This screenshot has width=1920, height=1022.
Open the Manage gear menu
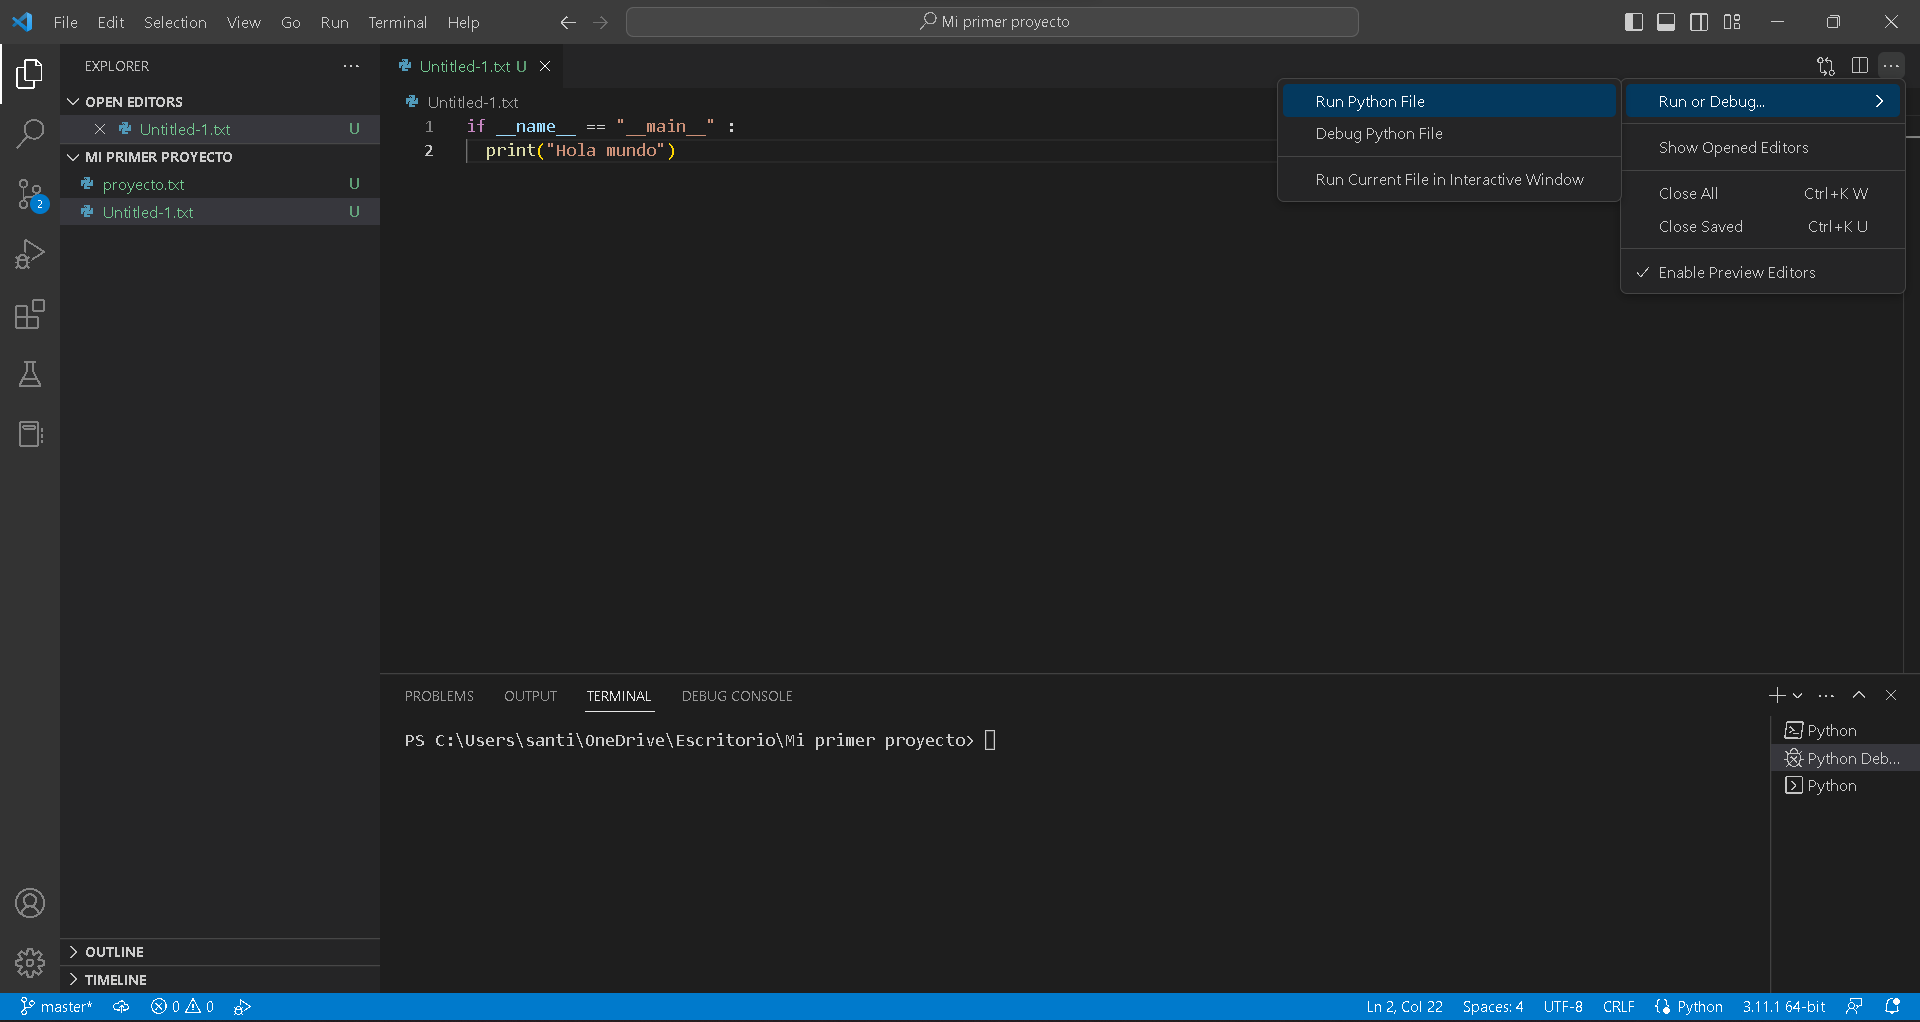tap(30, 963)
